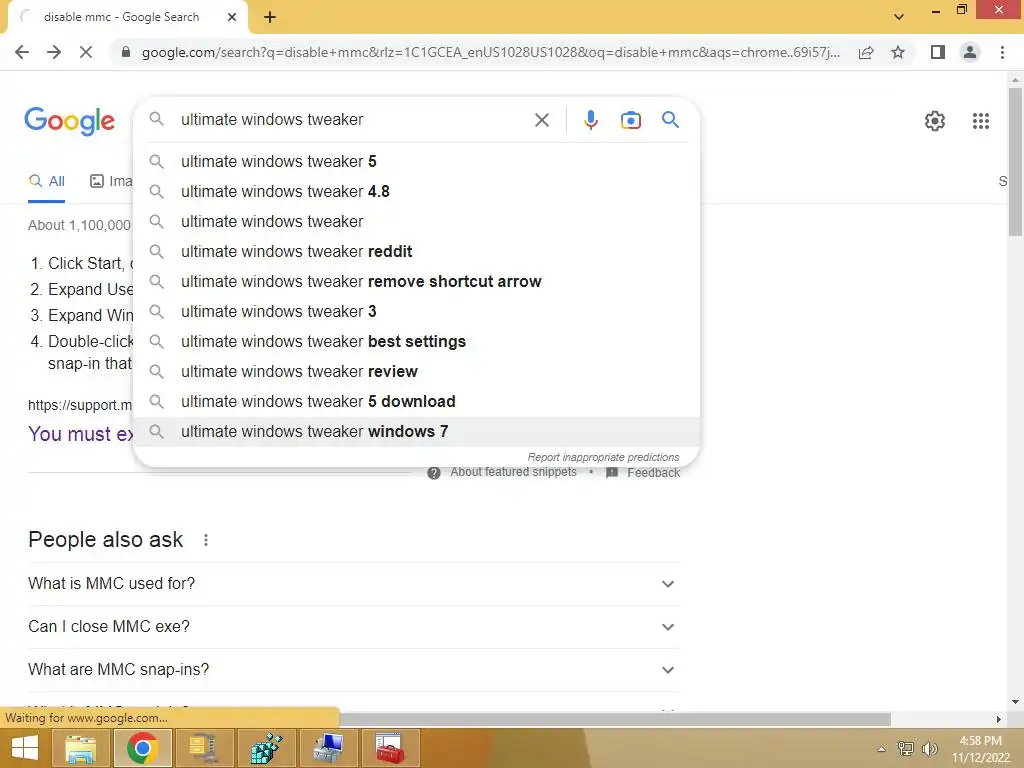Search by image with camera icon
The image size is (1024, 768).
click(x=630, y=120)
